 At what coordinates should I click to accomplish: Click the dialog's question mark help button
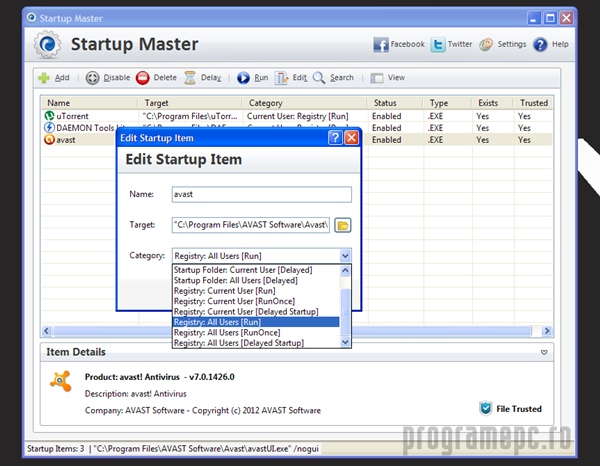335,137
